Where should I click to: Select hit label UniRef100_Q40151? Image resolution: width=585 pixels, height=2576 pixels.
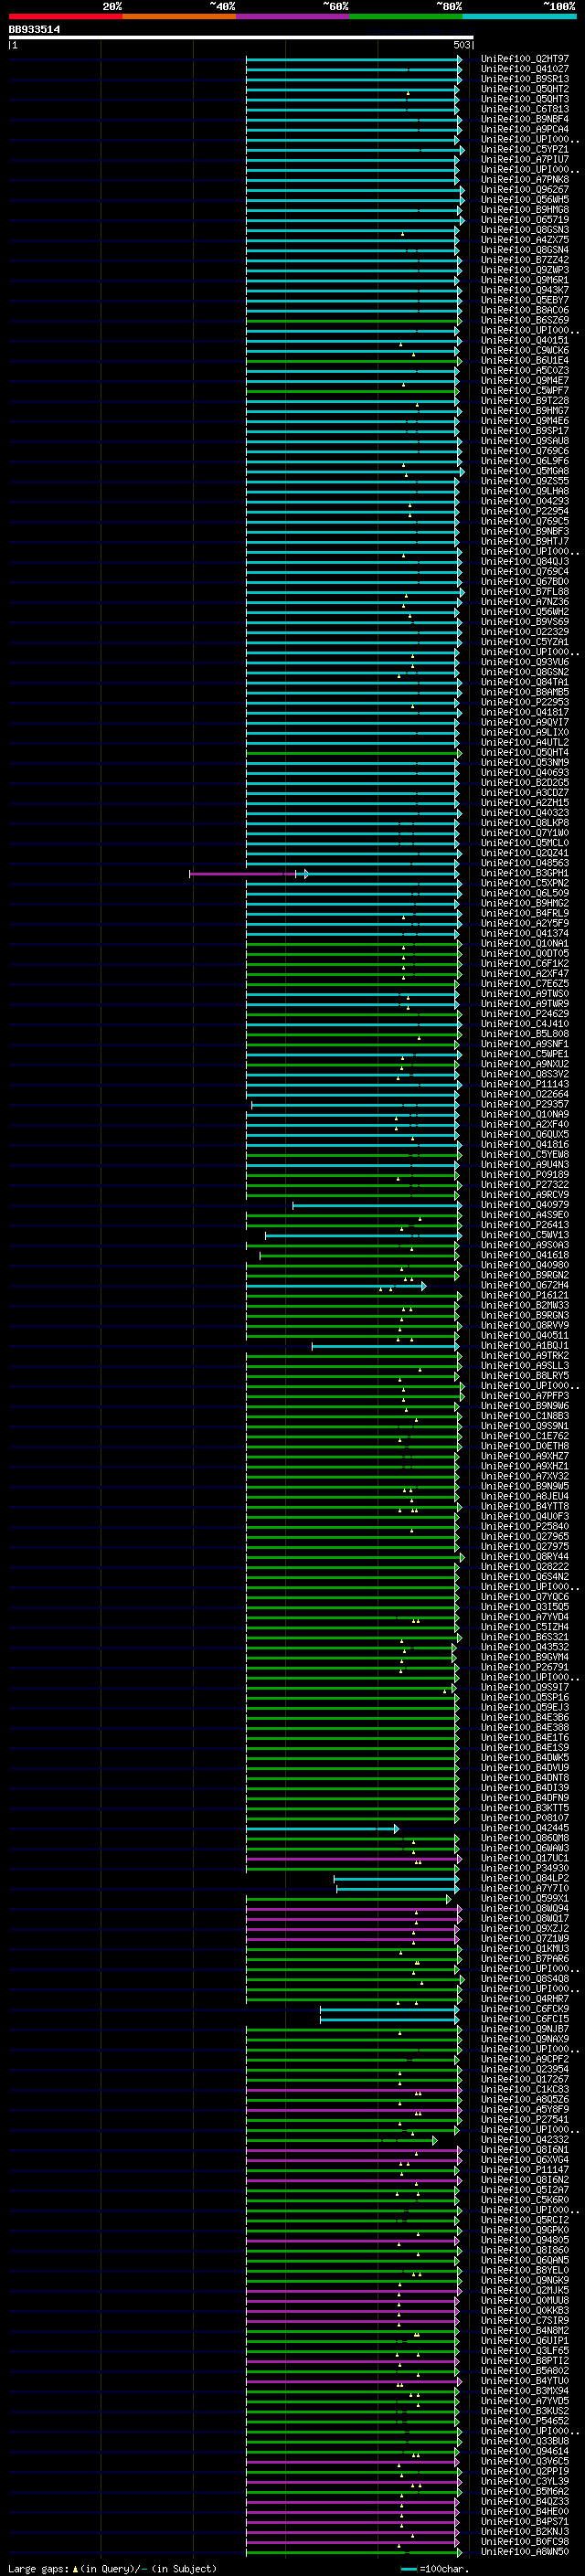coord(524,341)
